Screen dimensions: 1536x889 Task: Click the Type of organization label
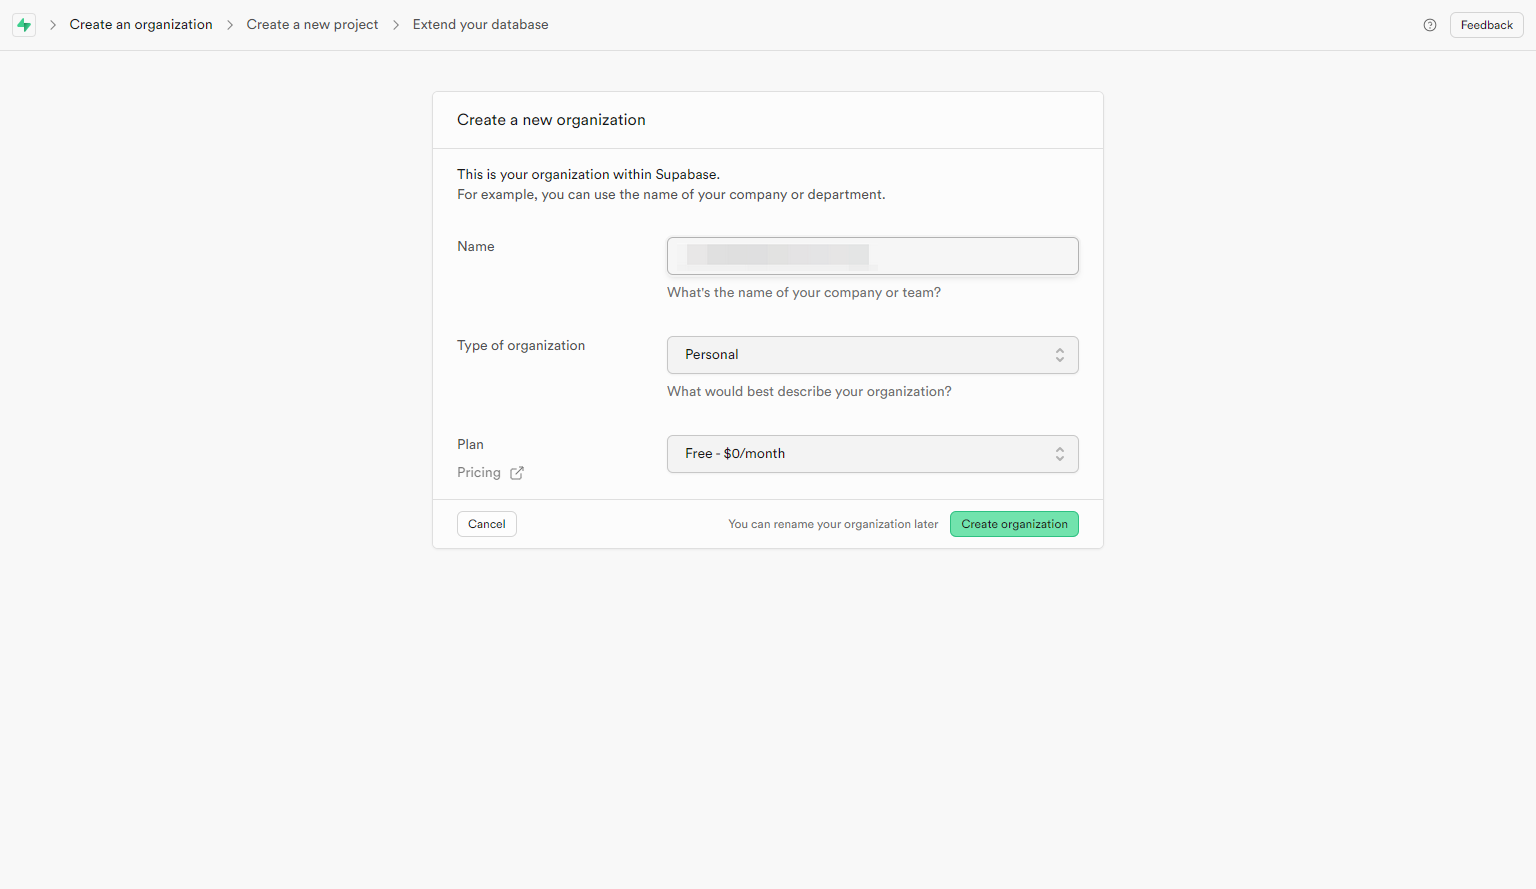[x=521, y=346]
